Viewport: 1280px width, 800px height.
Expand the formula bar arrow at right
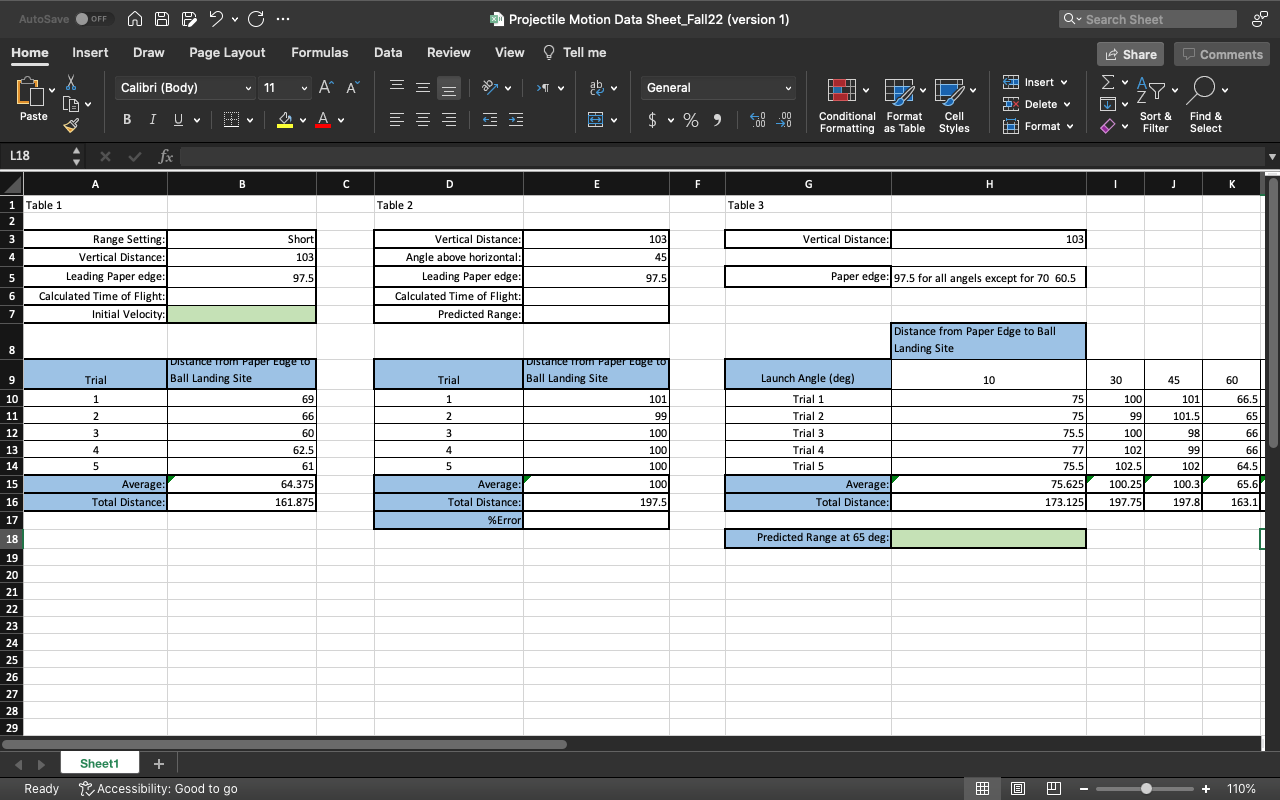tap(1272, 157)
